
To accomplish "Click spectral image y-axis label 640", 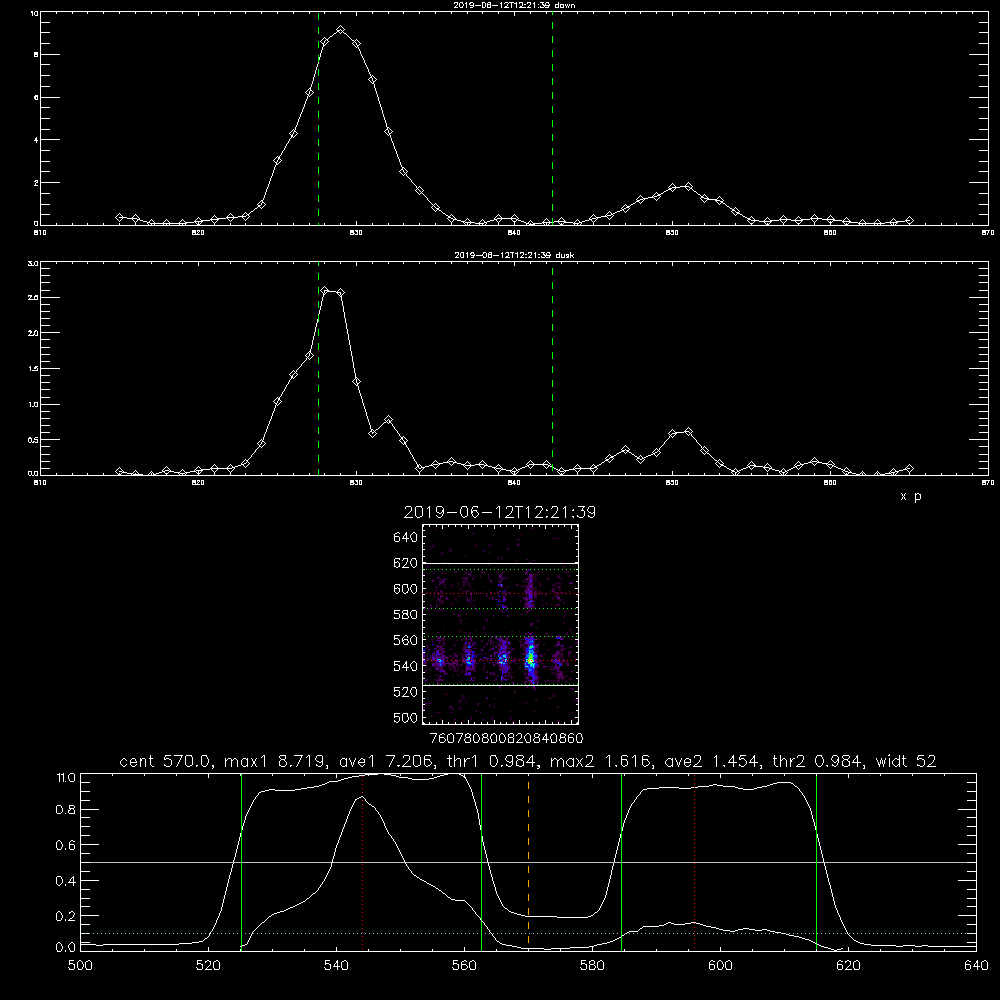I will (x=405, y=537).
